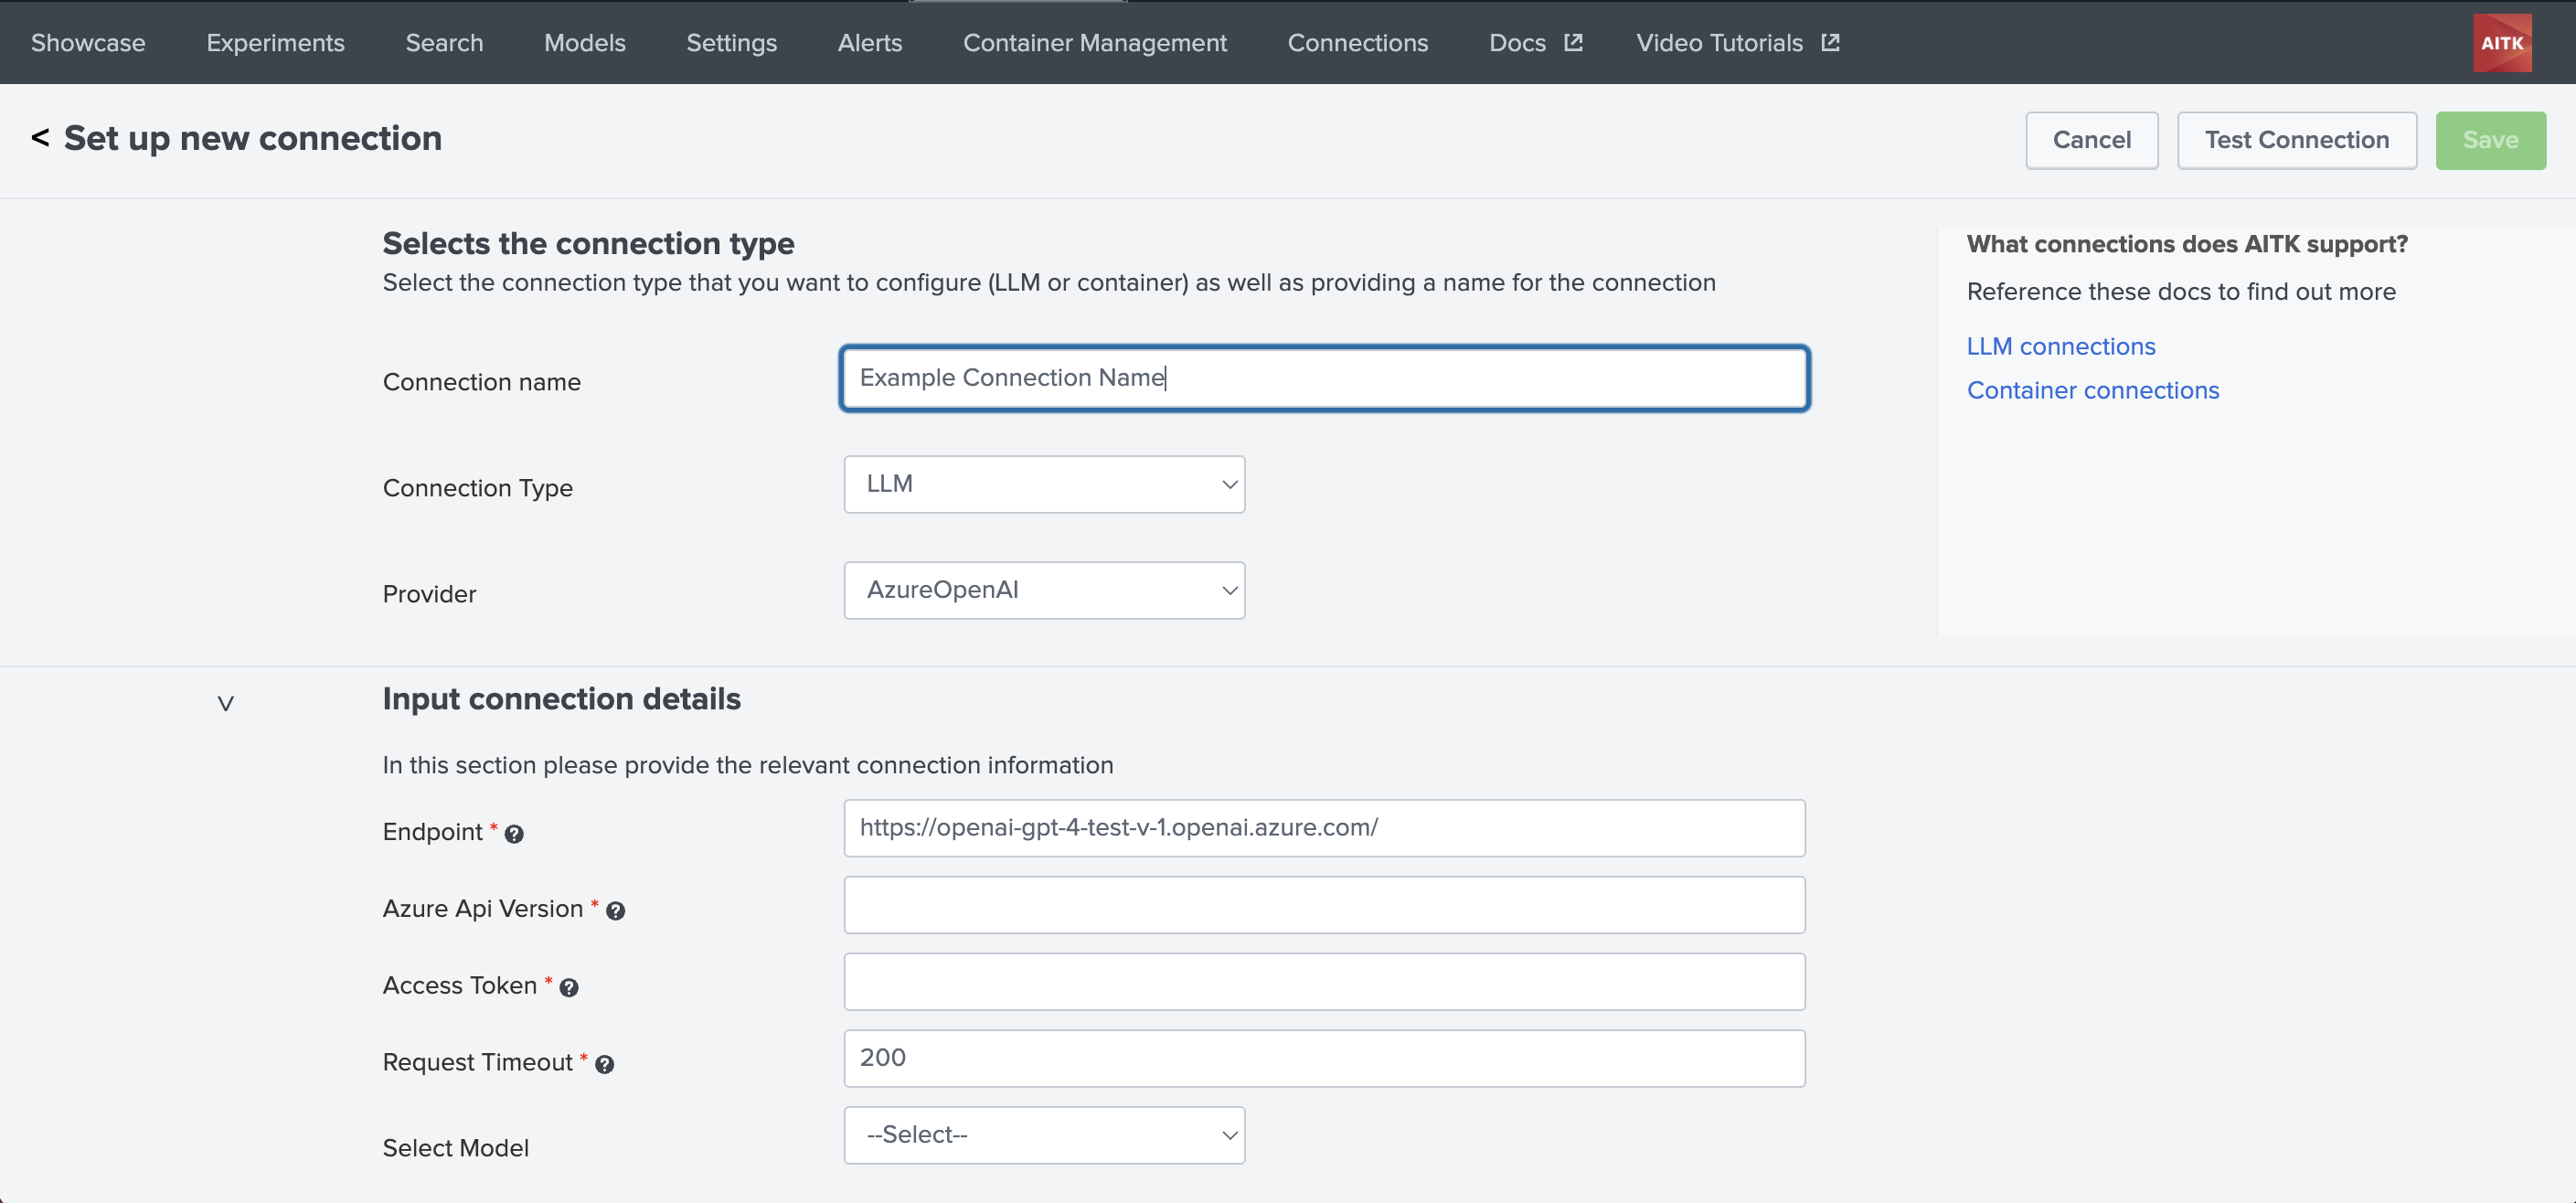2576x1203 pixels.
Task: Click the Docs external link icon
Action: coord(1573,42)
